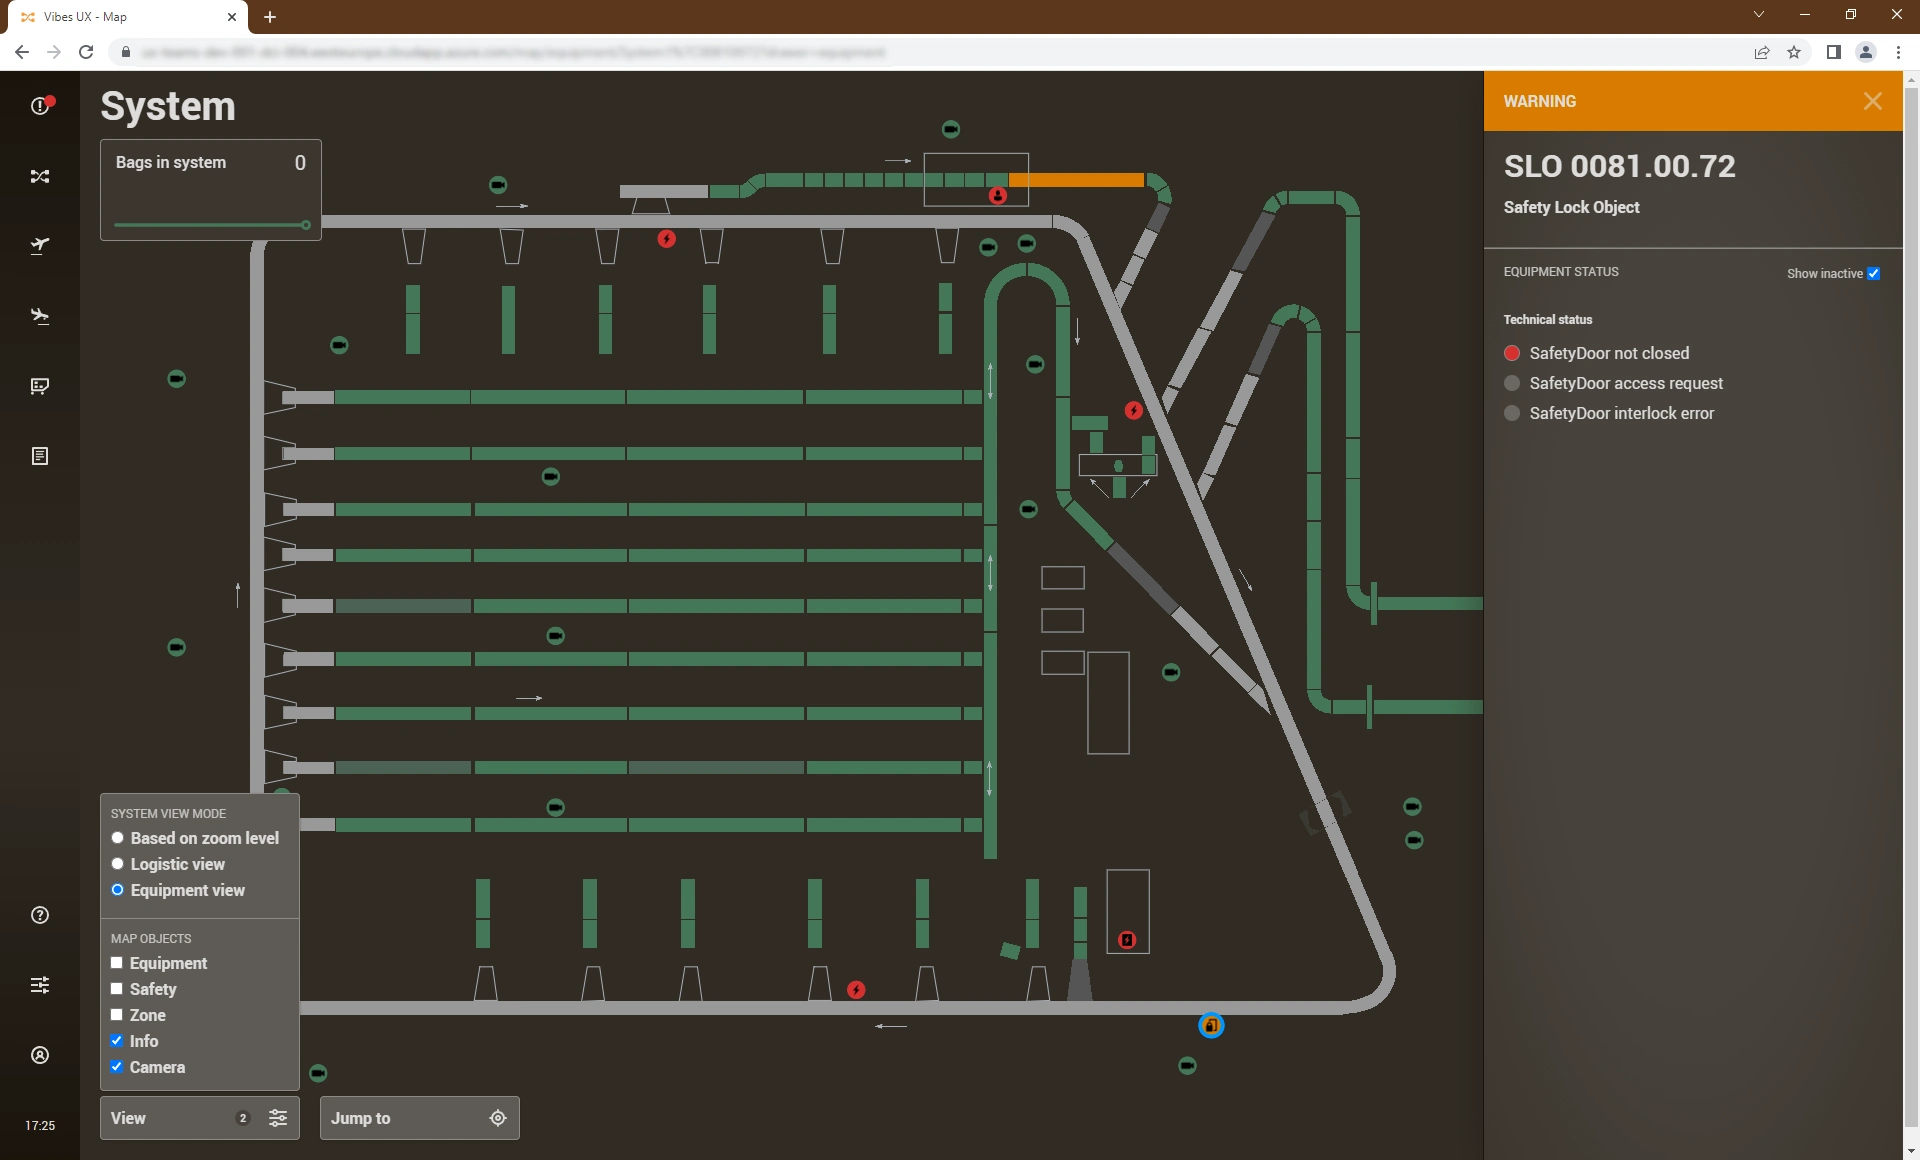
Task: Open the Jump to location dropdown
Action: click(417, 1117)
